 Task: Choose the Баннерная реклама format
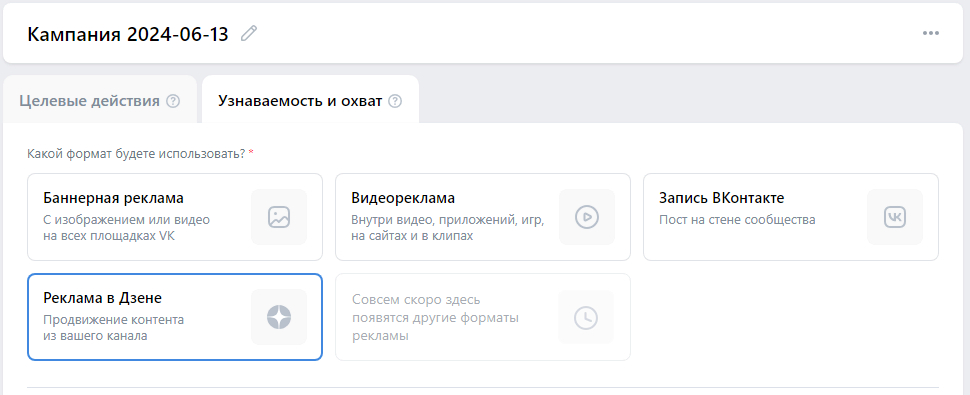tap(175, 217)
